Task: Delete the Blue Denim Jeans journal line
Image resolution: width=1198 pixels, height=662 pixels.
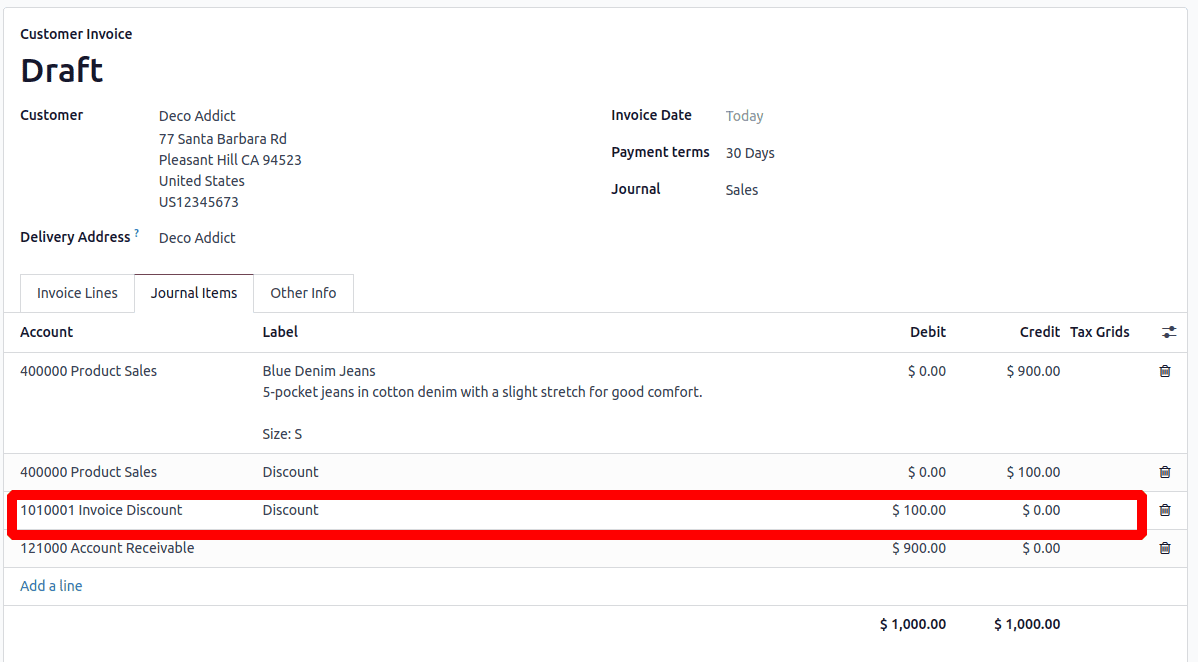Action: pyautogui.click(x=1164, y=372)
